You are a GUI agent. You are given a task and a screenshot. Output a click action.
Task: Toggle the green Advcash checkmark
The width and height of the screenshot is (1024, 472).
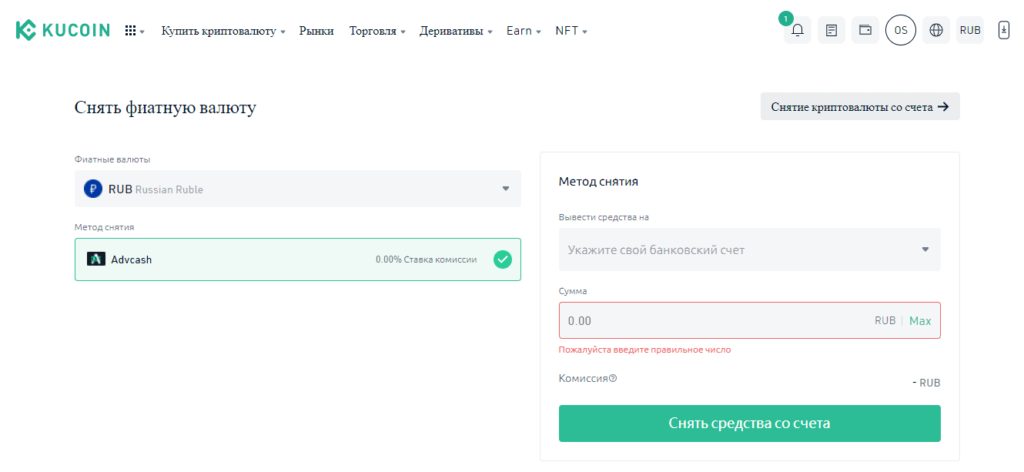(x=502, y=259)
